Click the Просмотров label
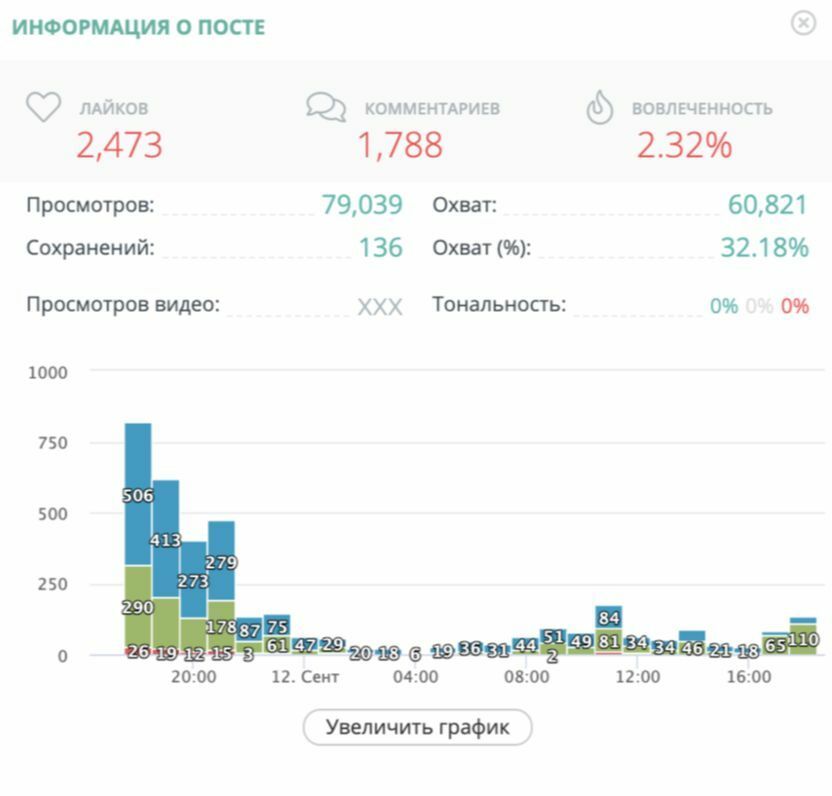 coord(90,204)
